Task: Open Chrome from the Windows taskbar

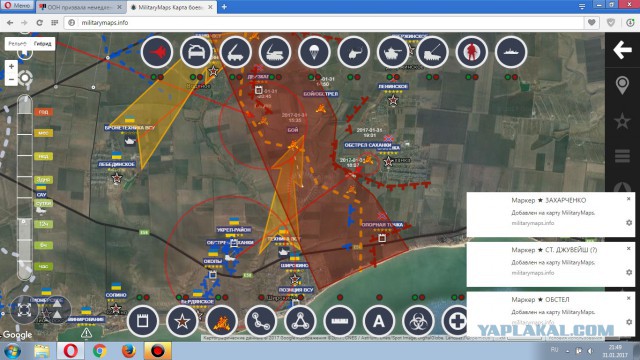Action: point(99,351)
